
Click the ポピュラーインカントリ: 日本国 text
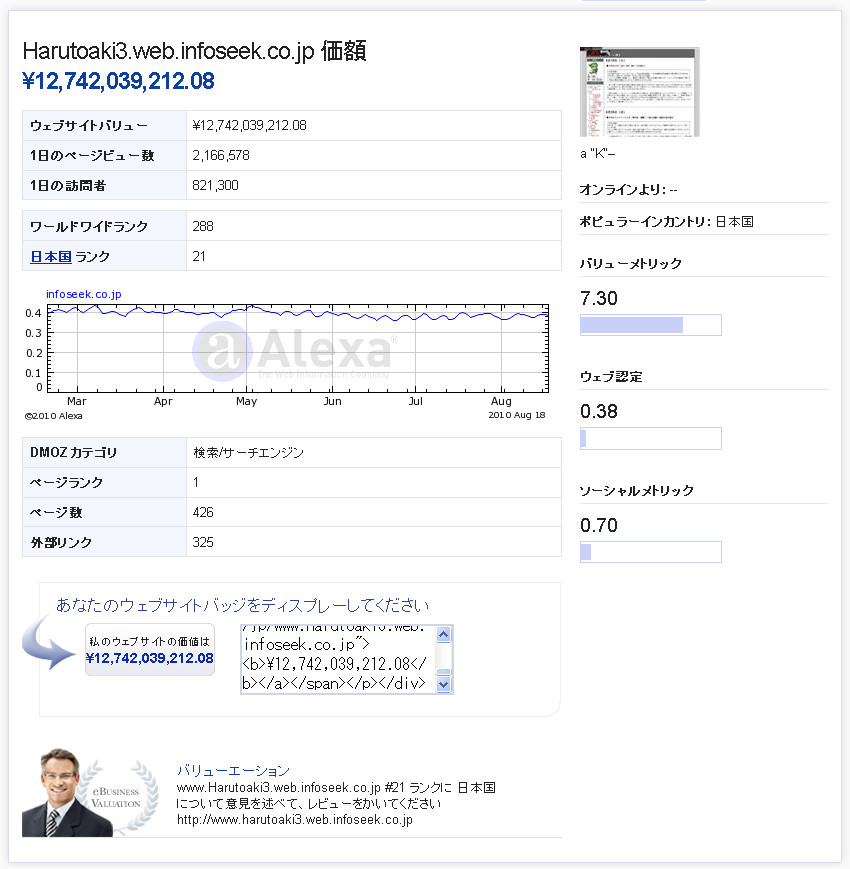[x=667, y=222]
